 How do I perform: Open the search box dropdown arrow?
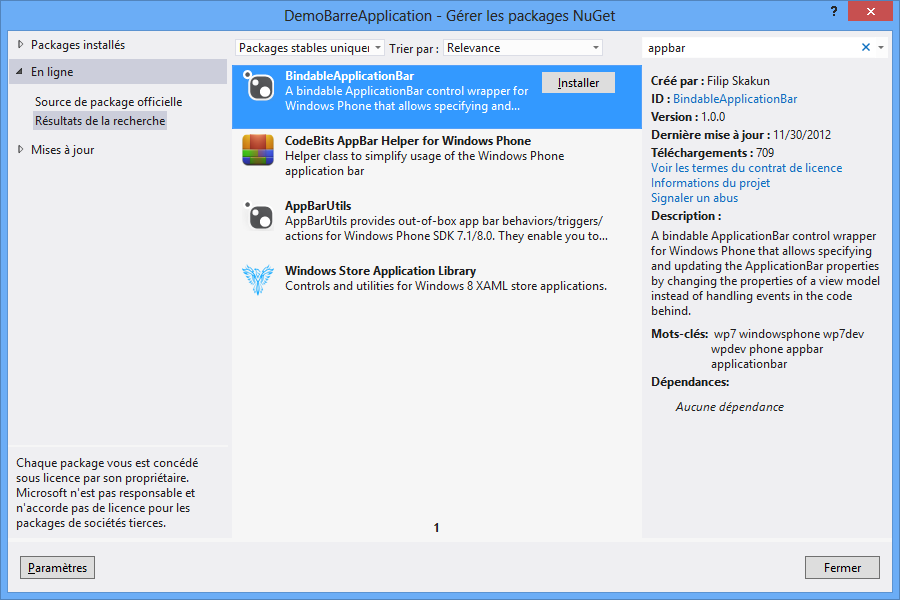882,47
